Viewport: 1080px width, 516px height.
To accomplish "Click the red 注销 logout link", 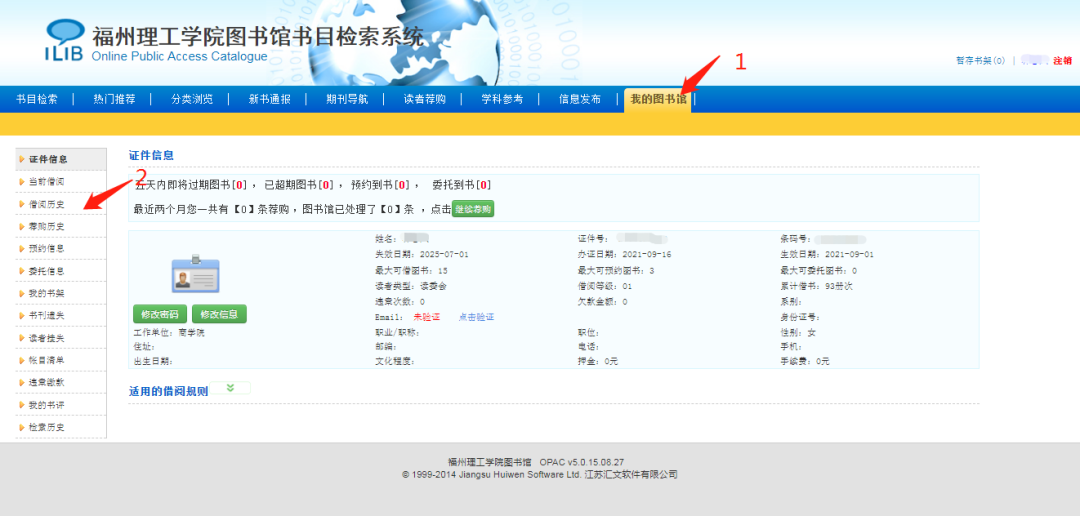I will click(1062, 61).
